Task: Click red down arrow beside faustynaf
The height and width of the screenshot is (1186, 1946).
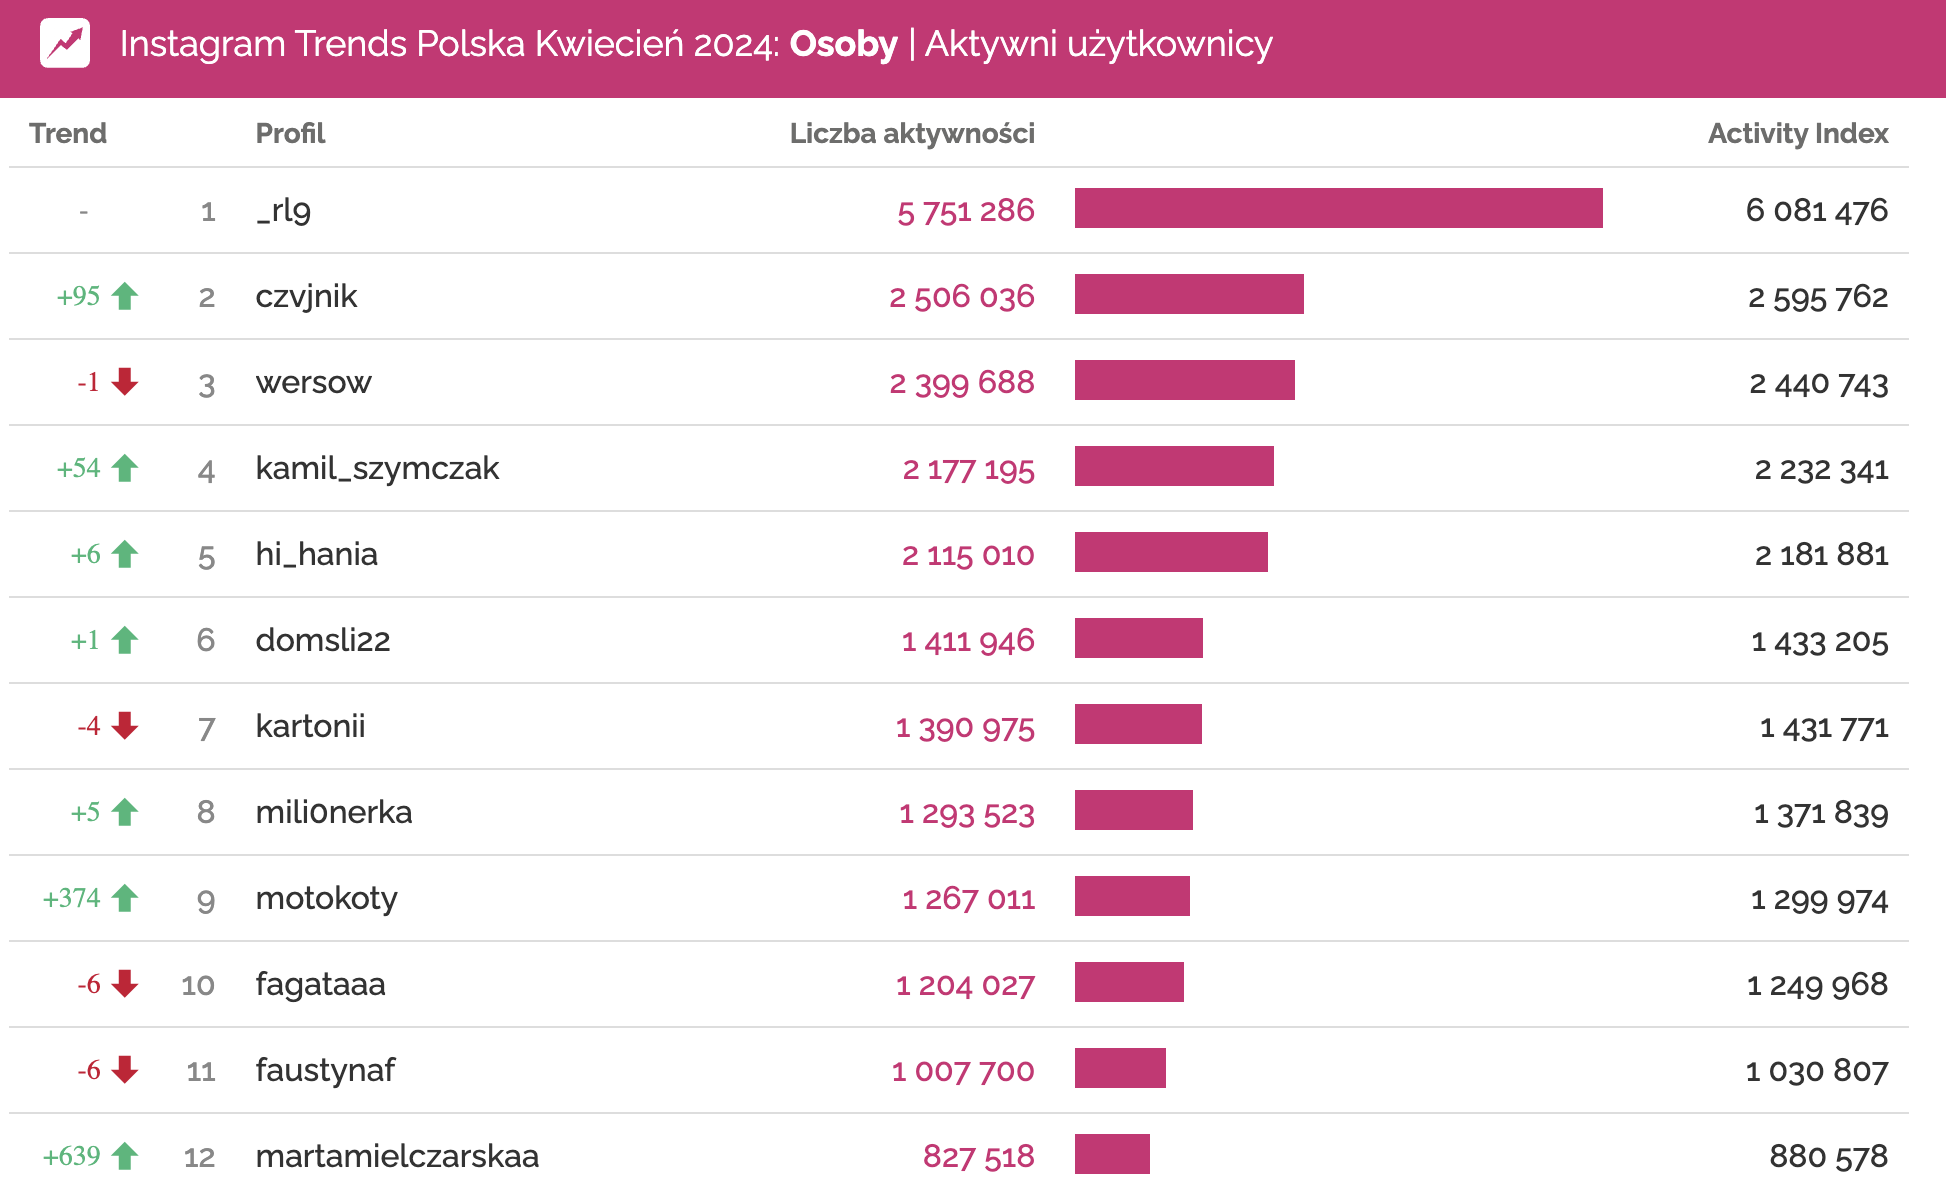Action: point(125,1069)
